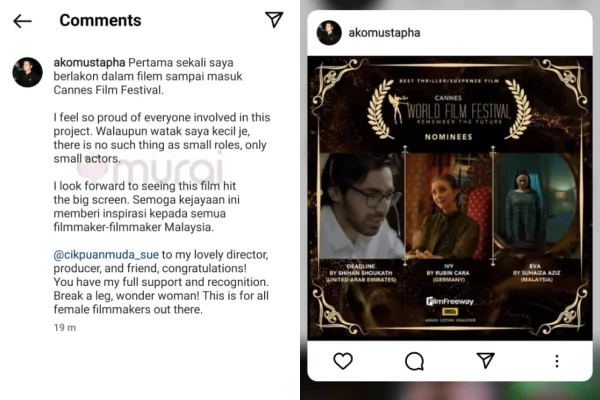This screenshot has width=600, height=400.
Task: Tap the Deadline nominee photo
Action: click(361, 206)
